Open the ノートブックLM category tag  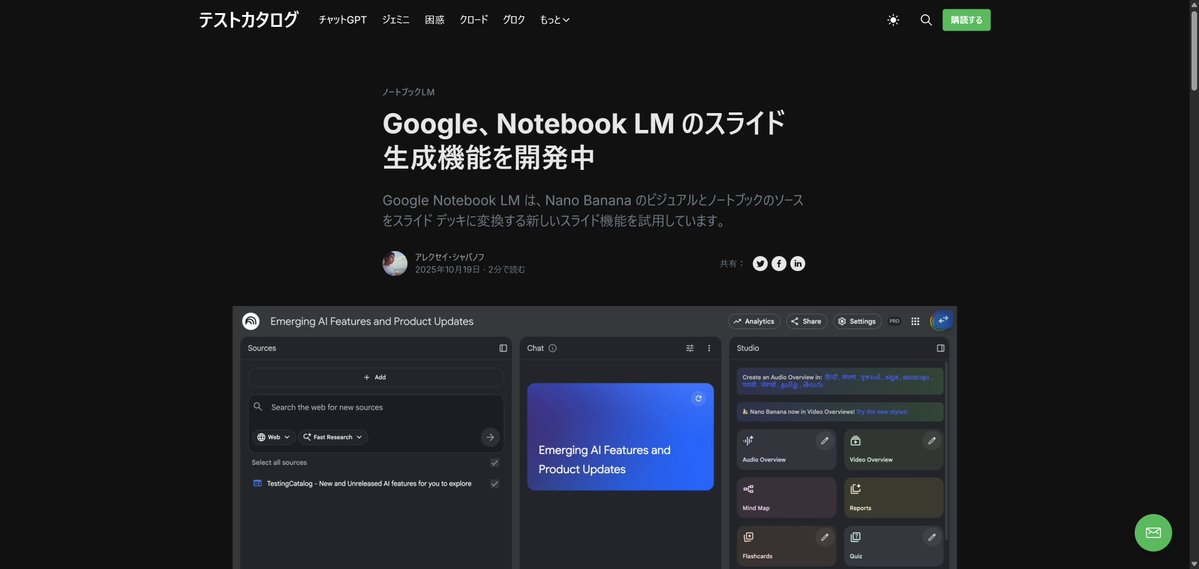(408, 92)
